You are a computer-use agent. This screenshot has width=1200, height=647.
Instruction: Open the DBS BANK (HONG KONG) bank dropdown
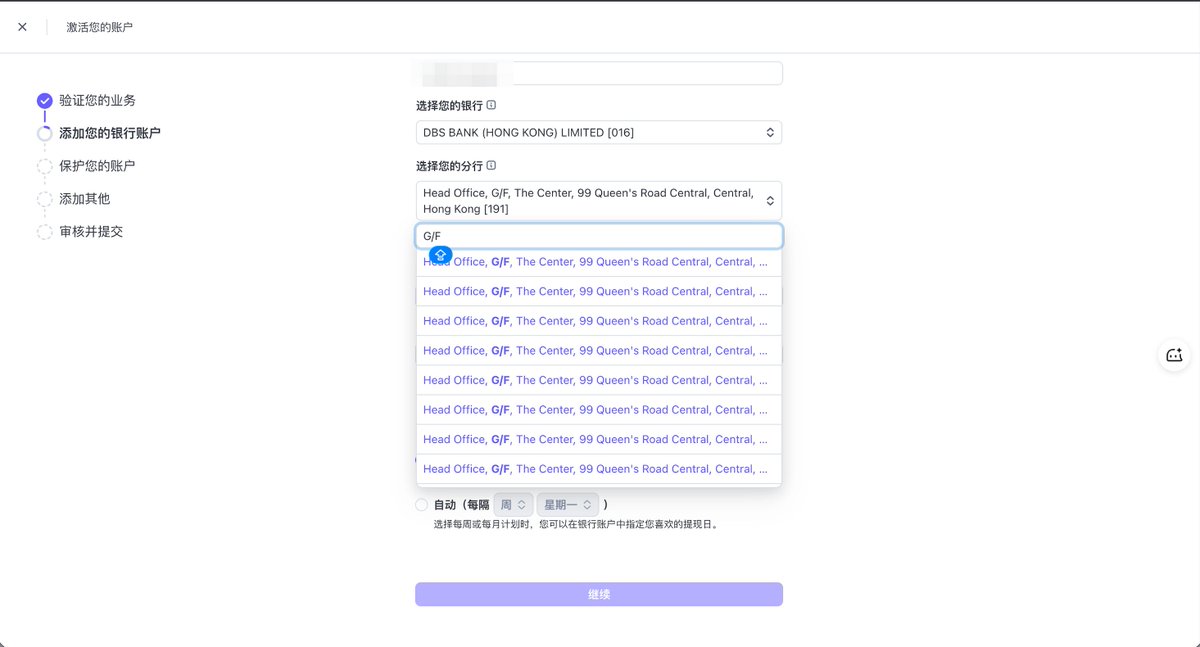(x=599, y=132)
